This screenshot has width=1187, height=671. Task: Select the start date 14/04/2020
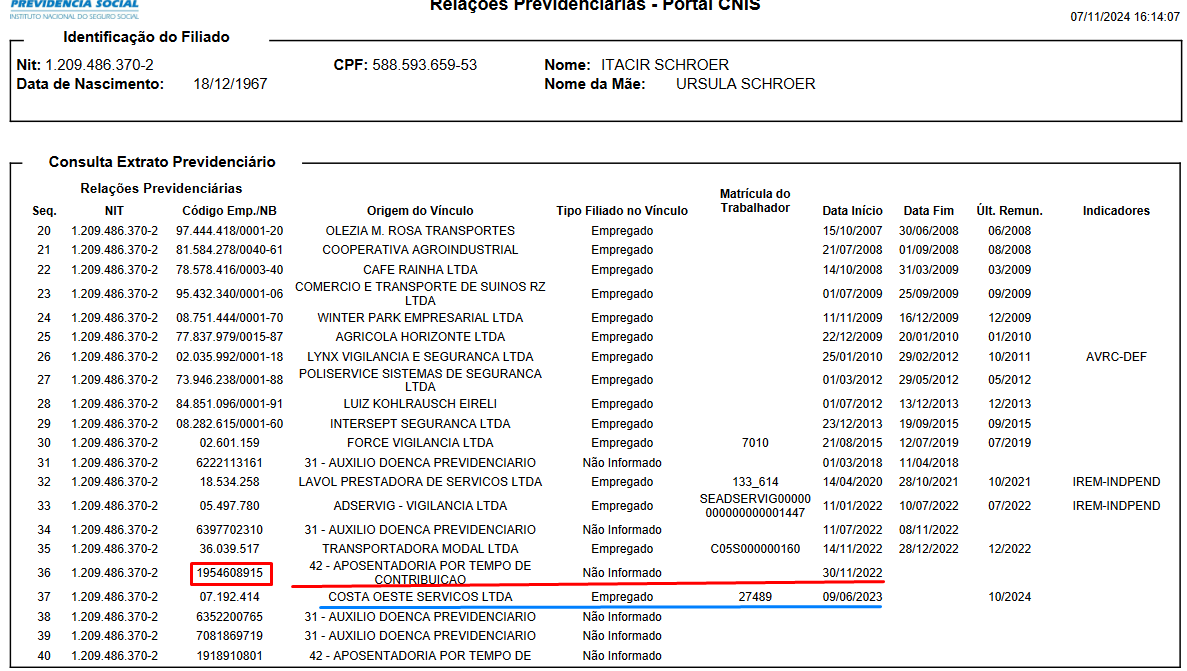[x=852, y=482]
